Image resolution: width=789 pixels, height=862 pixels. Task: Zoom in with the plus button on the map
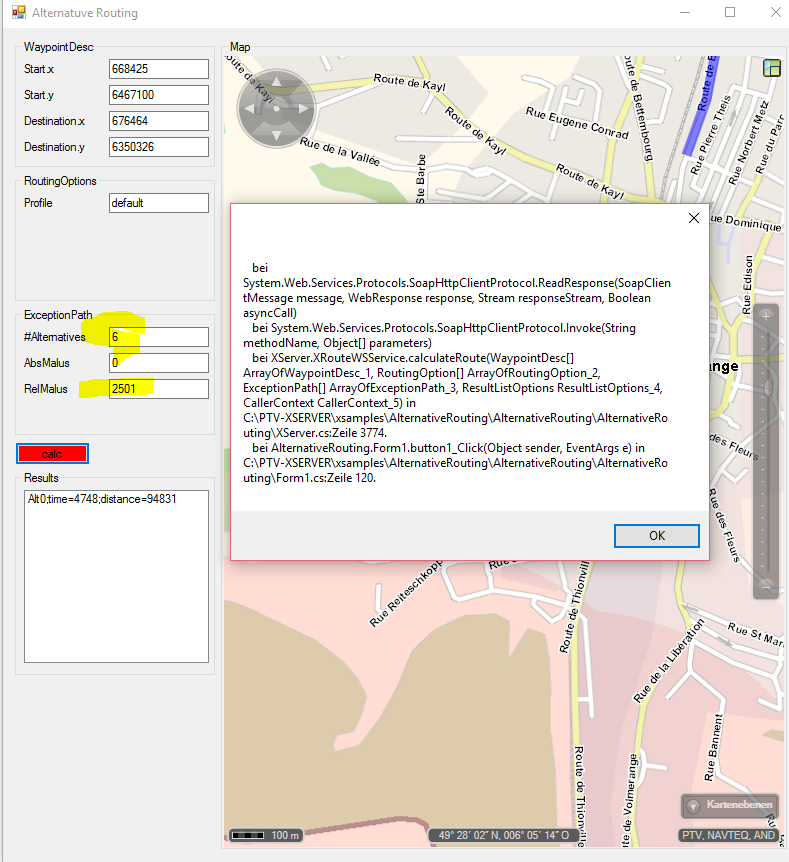click(766, 316)
